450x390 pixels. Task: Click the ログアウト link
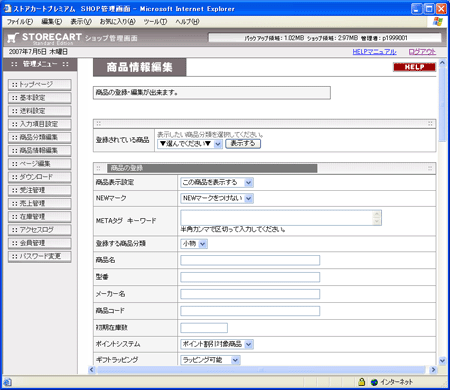pos(422,52)
